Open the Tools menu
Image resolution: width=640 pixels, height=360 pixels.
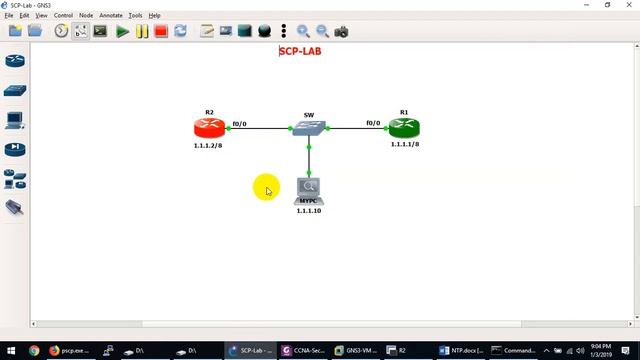click(x=135, y=16)
